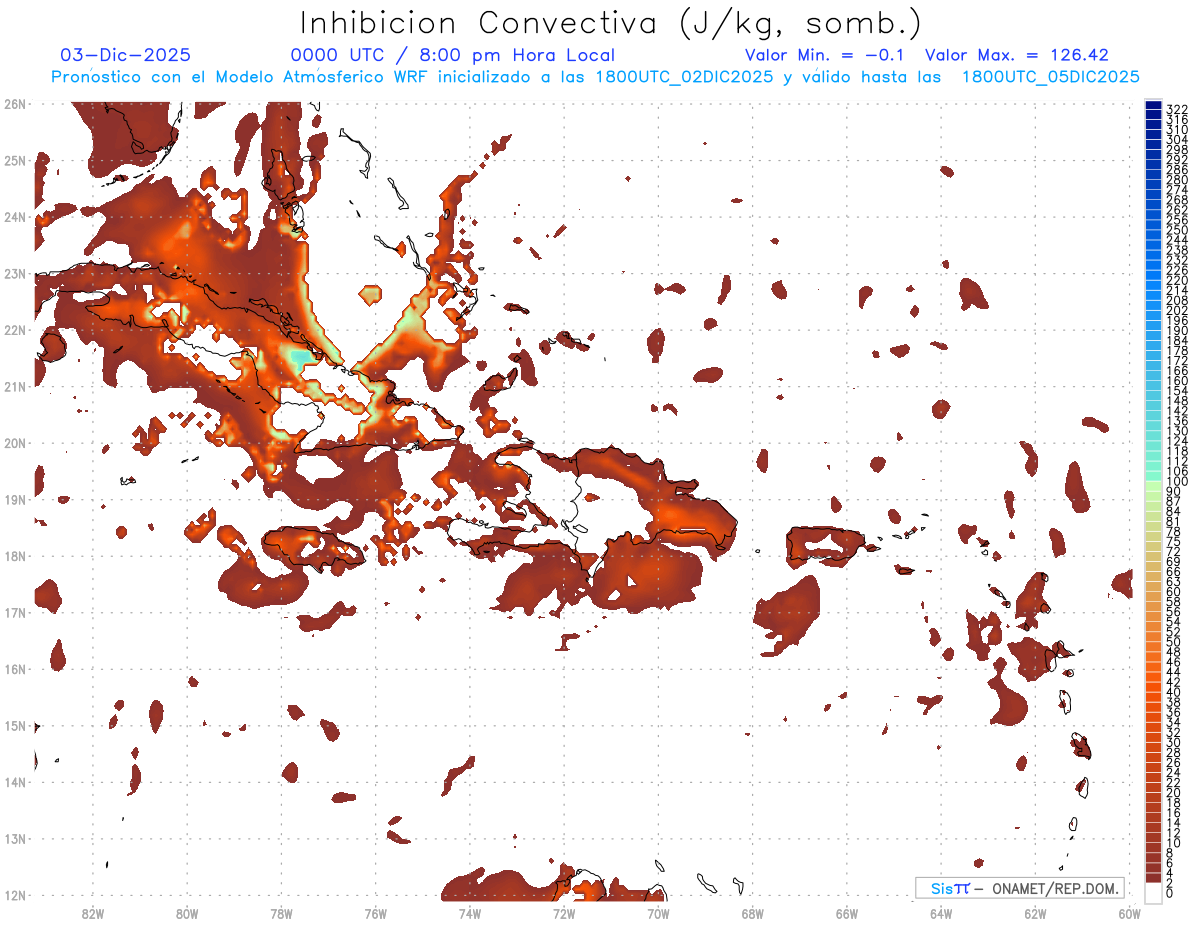Click the color bar label '100'

click(1177, 482)
